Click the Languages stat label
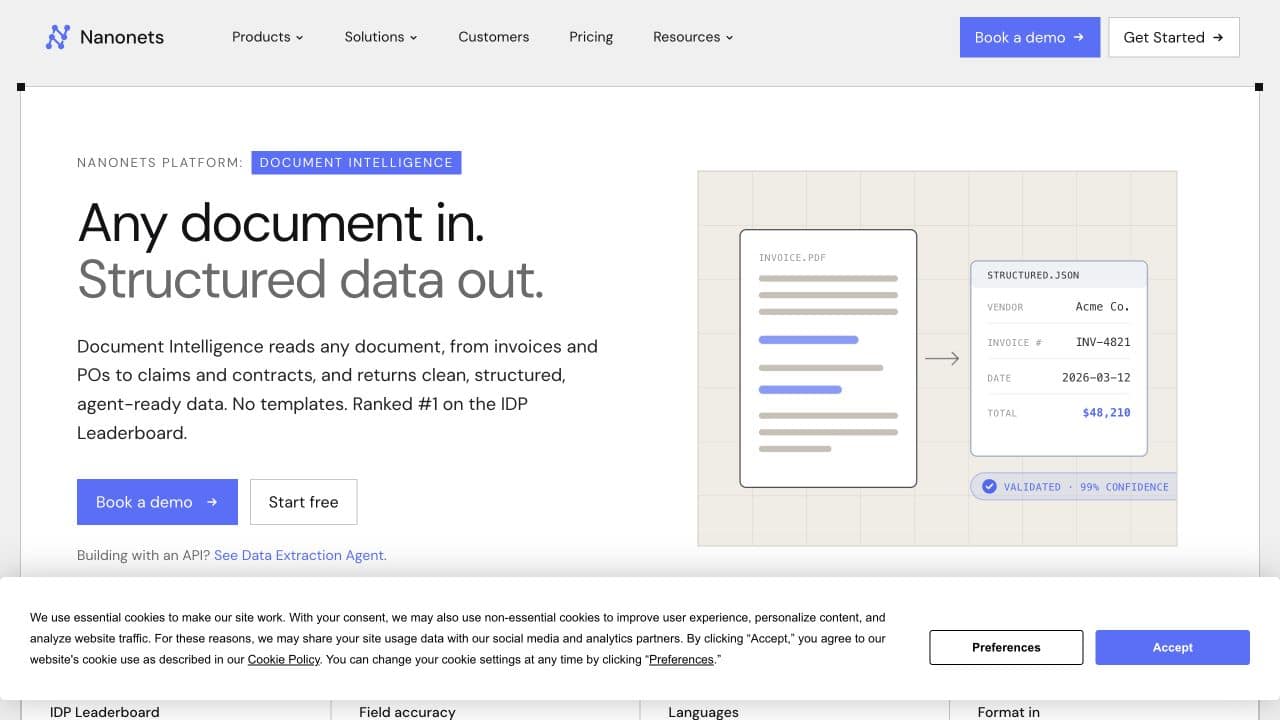This screenshot has height=720, width=1280. tap(703, 712)
